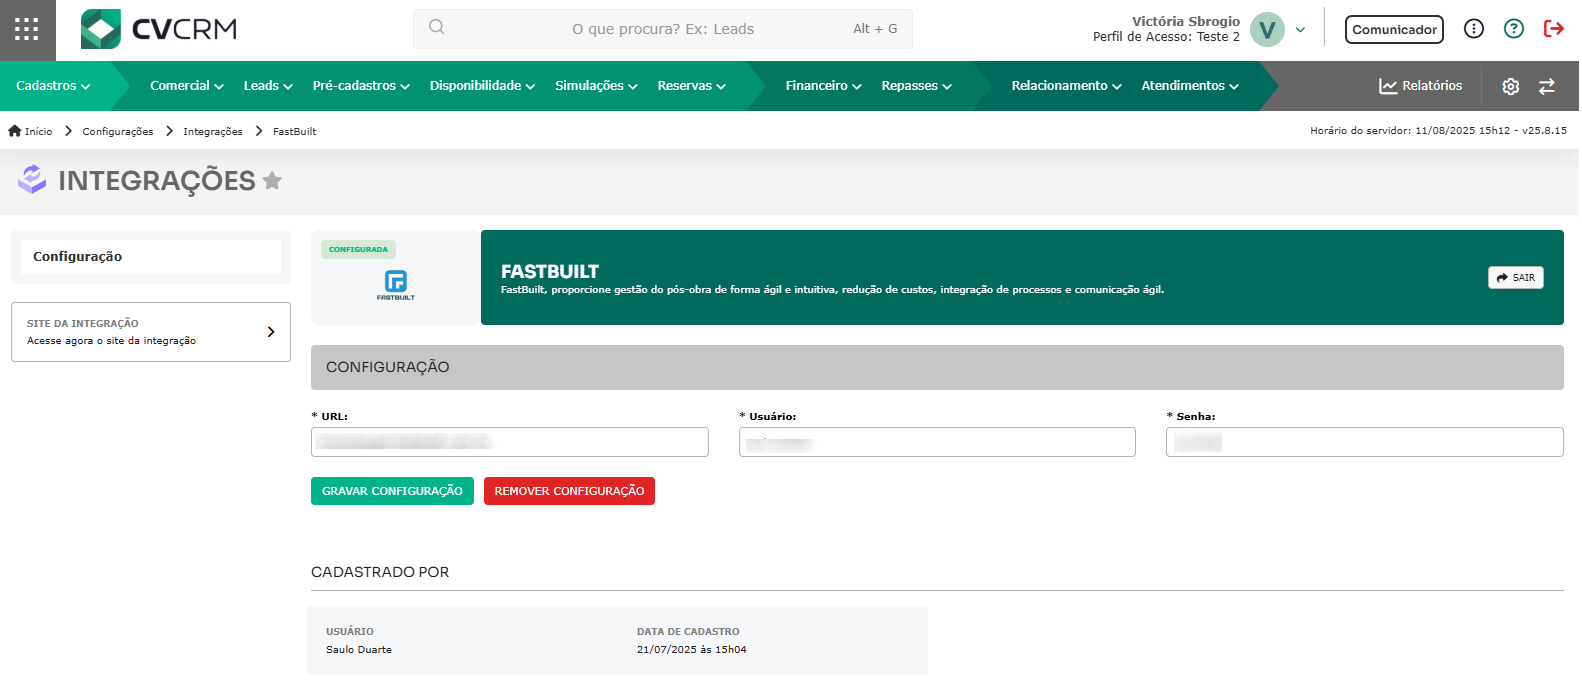1582x682 pixels.
Task: Click the search magnifier icon
Action: [x=437, y=27]
